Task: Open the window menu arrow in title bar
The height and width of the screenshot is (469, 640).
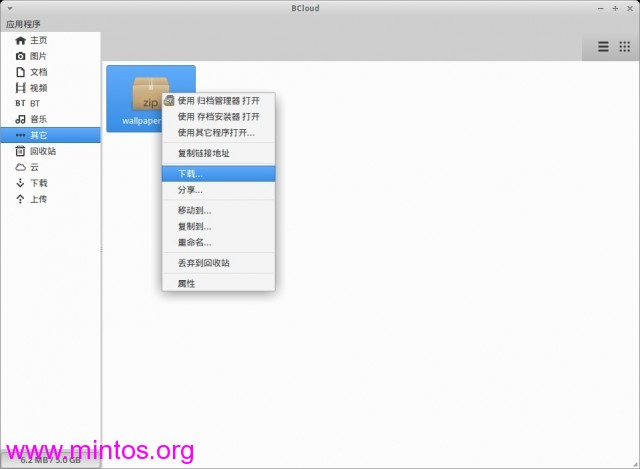Action: pos(10,8)
